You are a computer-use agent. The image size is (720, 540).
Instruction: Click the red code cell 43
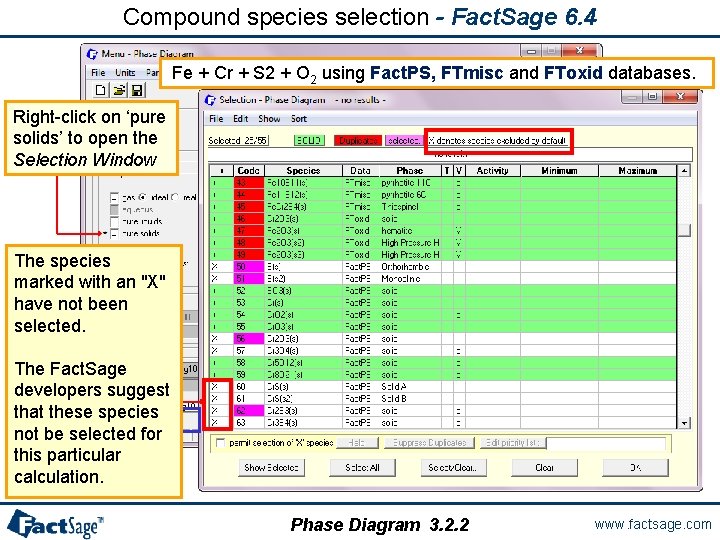(249, 183)
